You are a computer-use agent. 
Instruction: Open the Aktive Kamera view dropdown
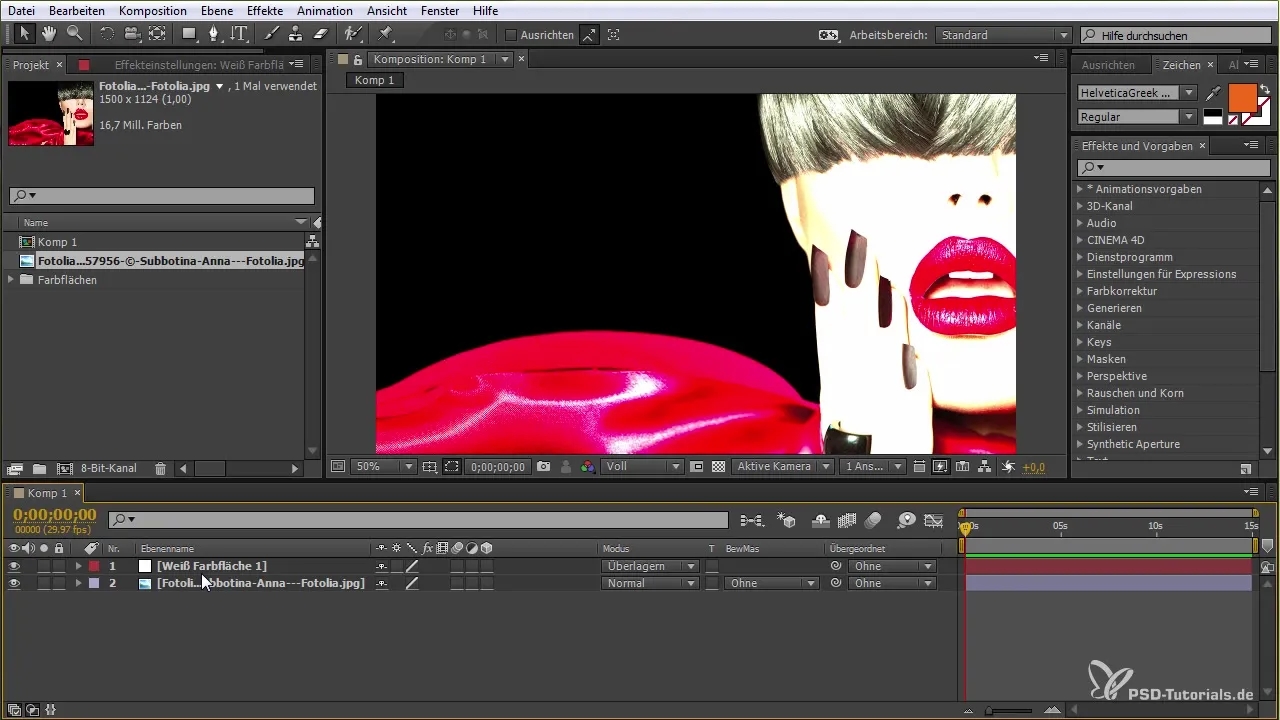click(x=783, y=467)
